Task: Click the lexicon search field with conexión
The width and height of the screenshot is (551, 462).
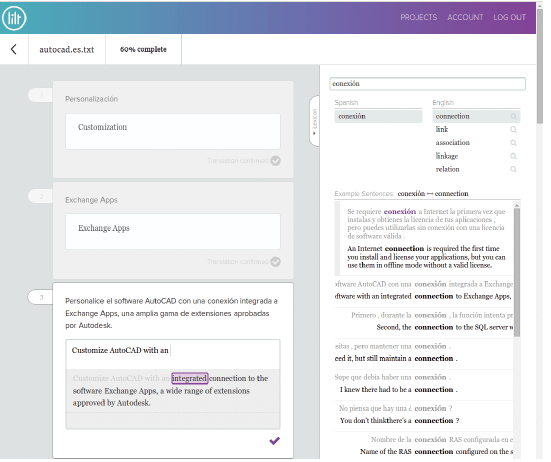Action: [x=427, y=84]
